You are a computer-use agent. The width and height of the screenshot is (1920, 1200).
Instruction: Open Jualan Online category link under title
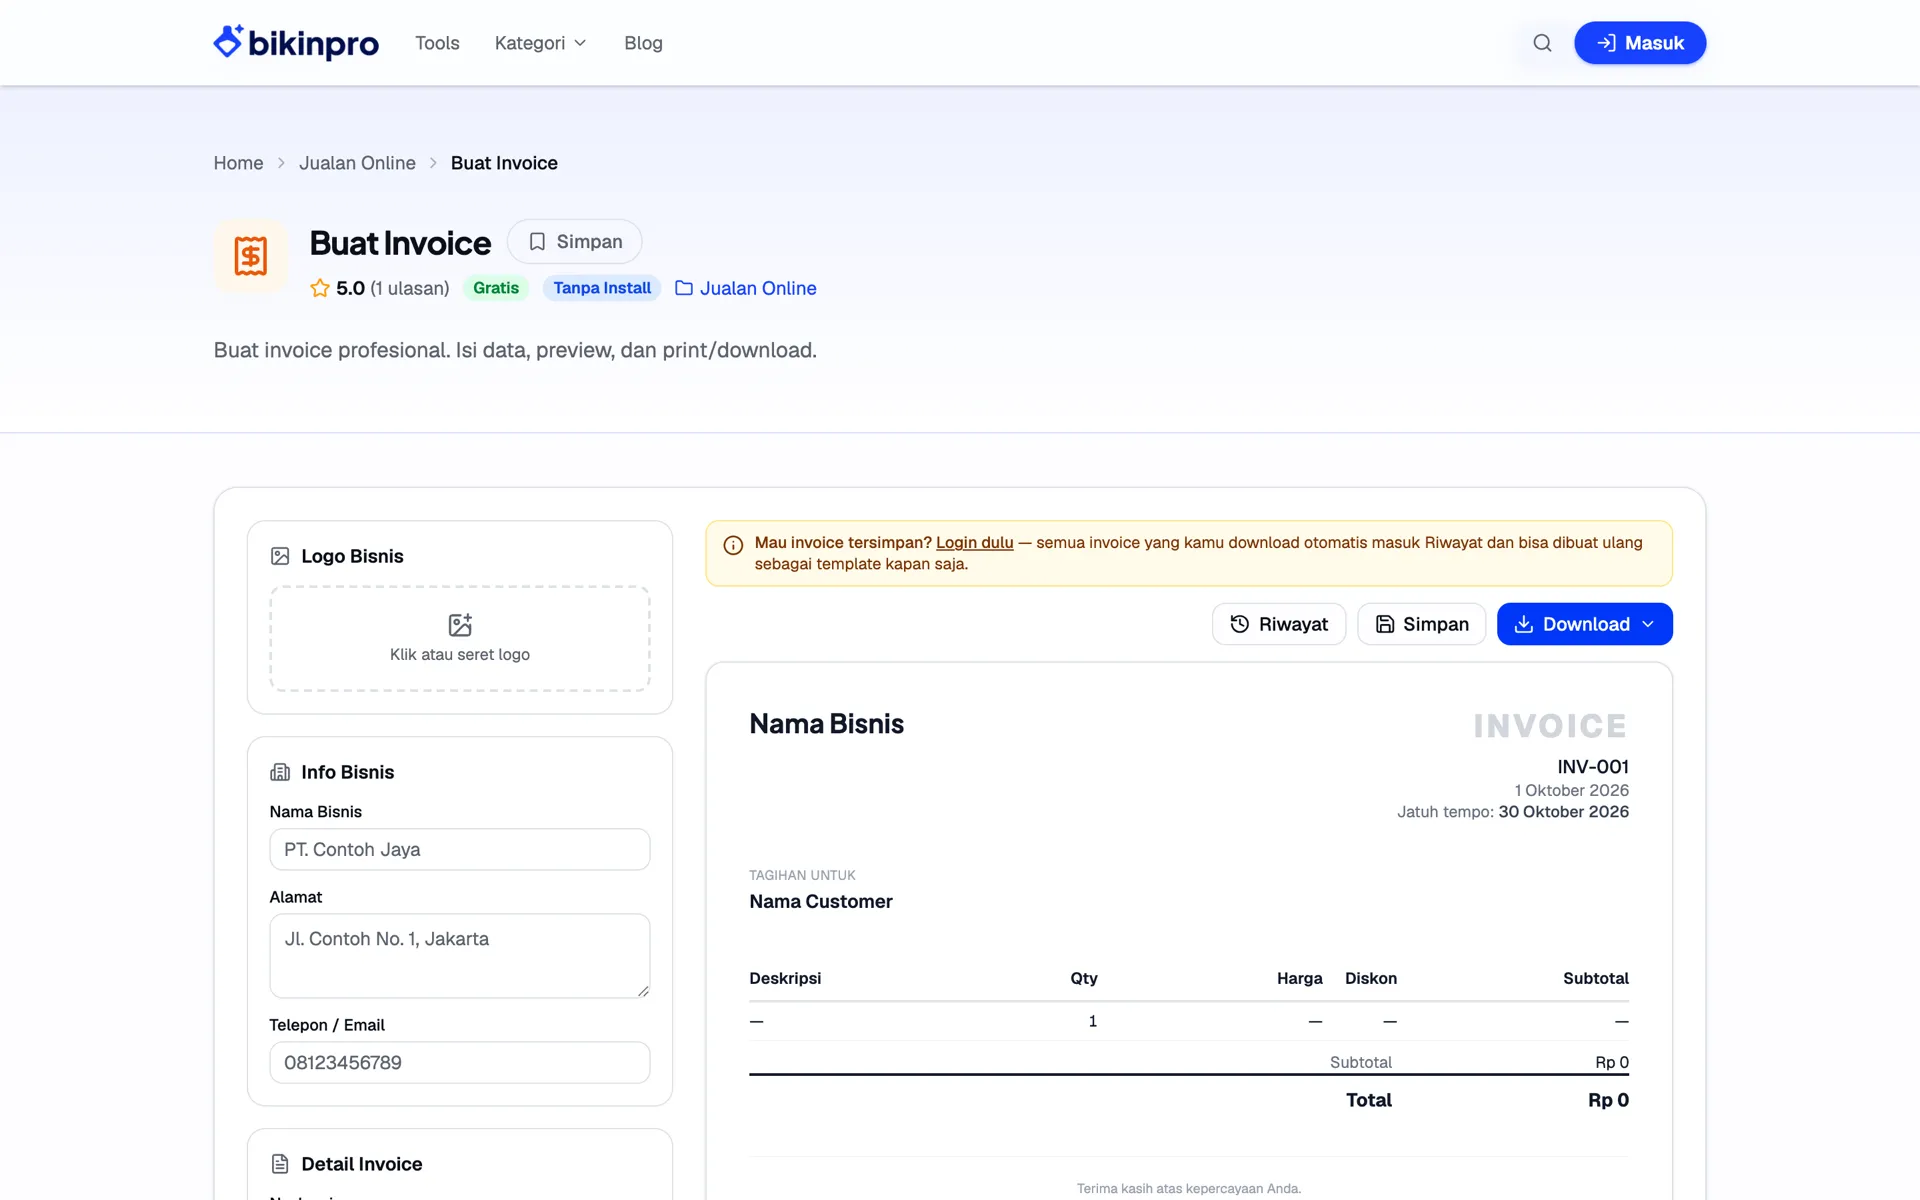coord(758,288)
